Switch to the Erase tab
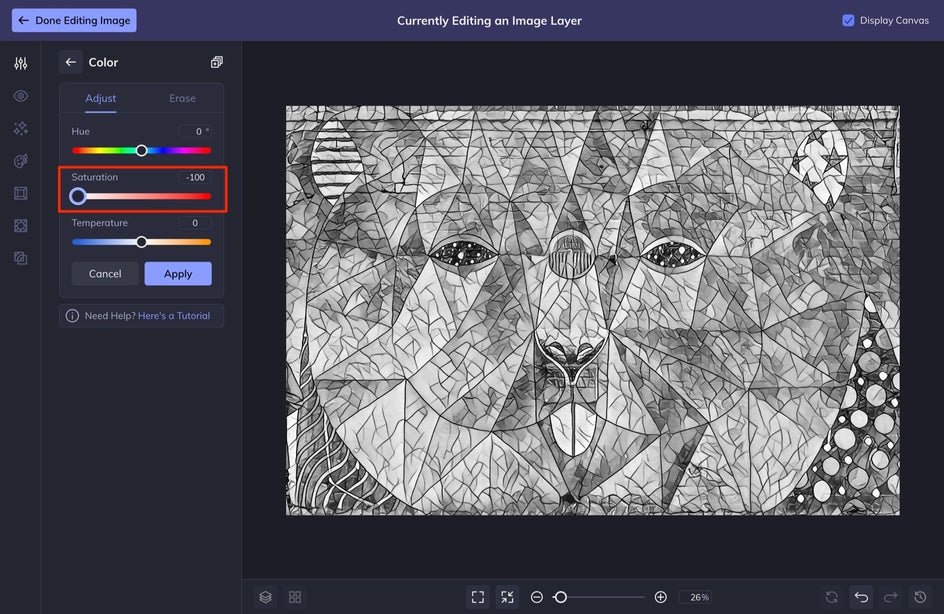 [x=182, y=98]
